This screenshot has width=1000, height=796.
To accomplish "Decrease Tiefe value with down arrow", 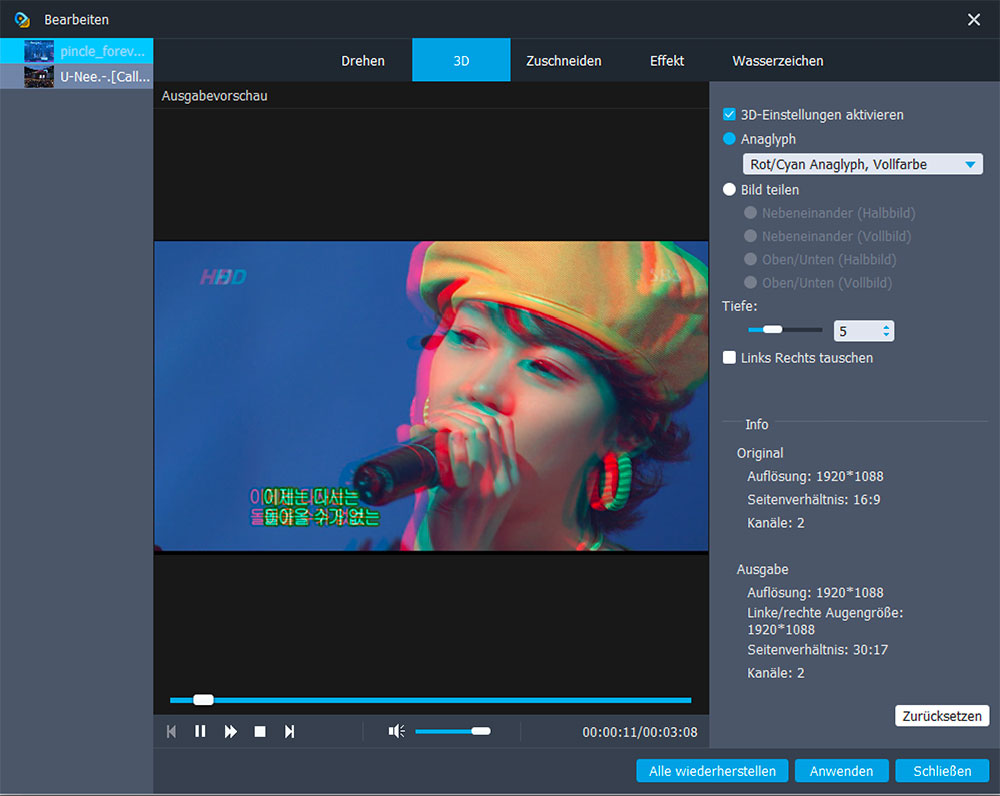I will [886, 335].
